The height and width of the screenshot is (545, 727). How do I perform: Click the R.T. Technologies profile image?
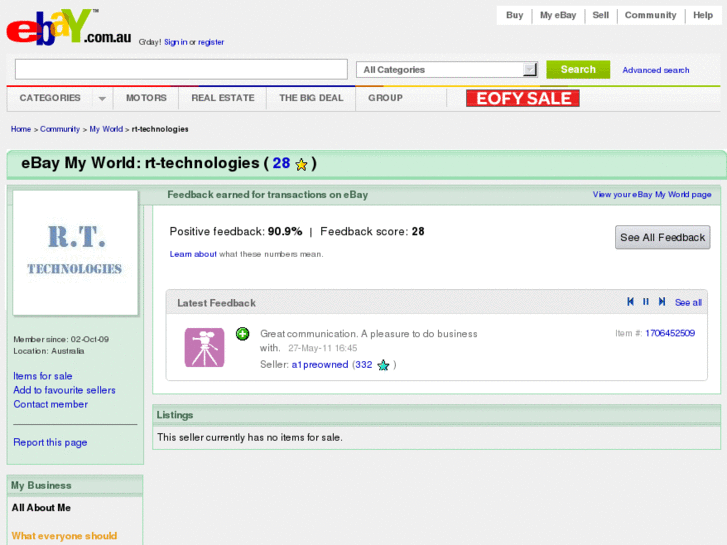(76, 253)
